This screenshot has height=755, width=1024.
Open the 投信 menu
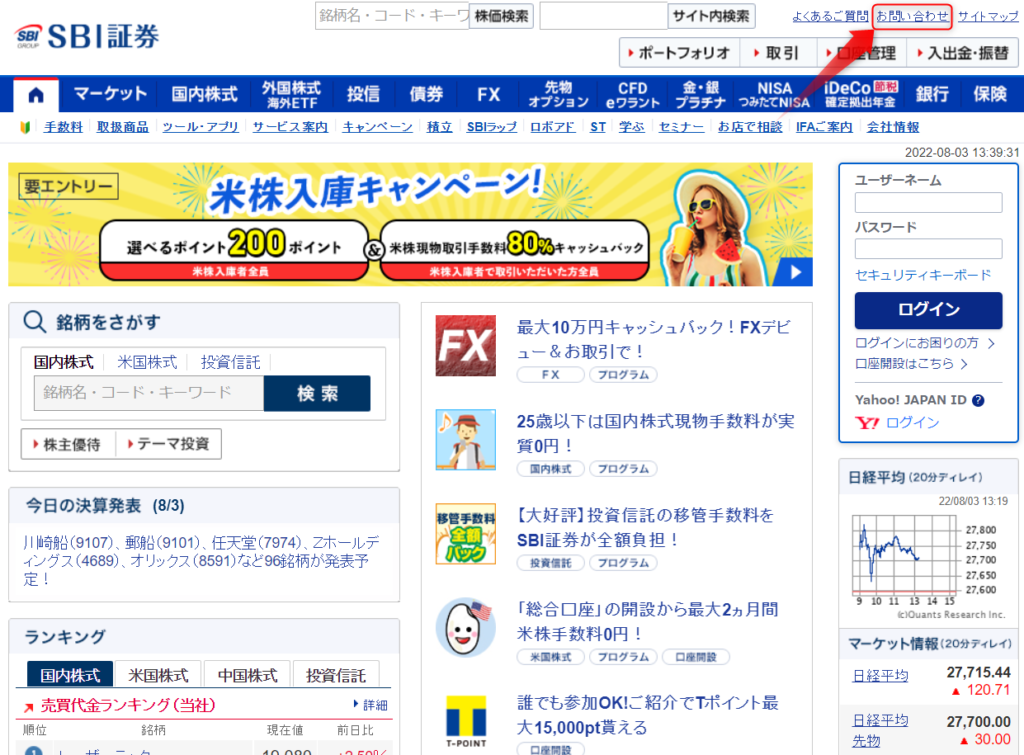(363, 95)
